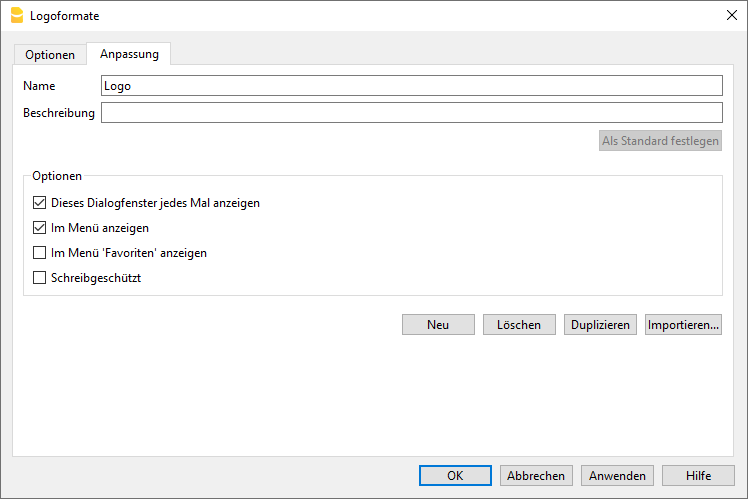Uncheck Dieses Dialogfenster jedes Mal anzeigen

point(40,203)
